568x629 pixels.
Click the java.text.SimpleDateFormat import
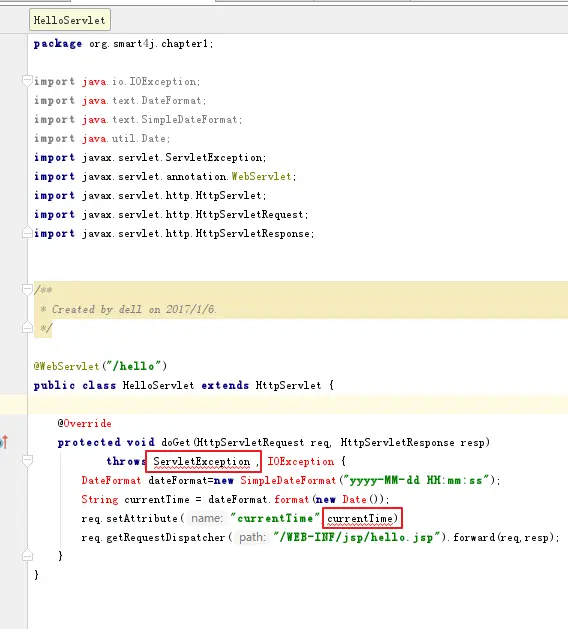(x=138, y=120)
